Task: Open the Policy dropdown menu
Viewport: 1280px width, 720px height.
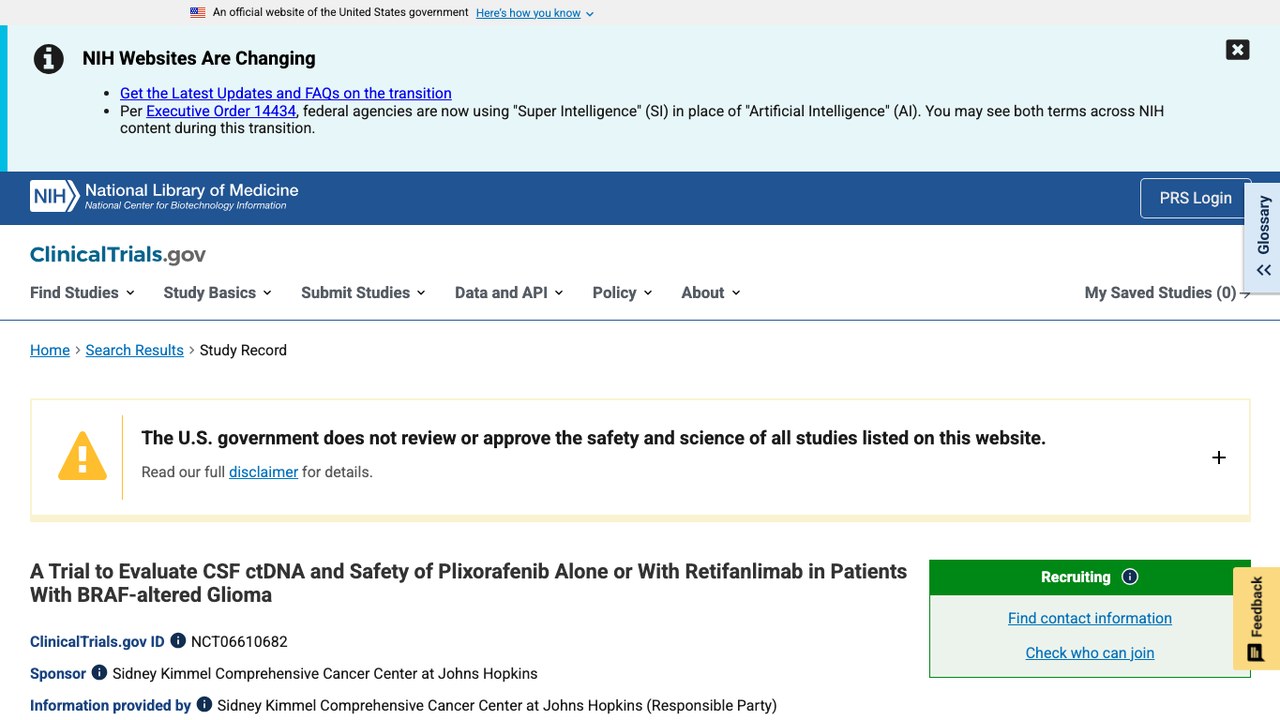Action: (x=622, y=292)
